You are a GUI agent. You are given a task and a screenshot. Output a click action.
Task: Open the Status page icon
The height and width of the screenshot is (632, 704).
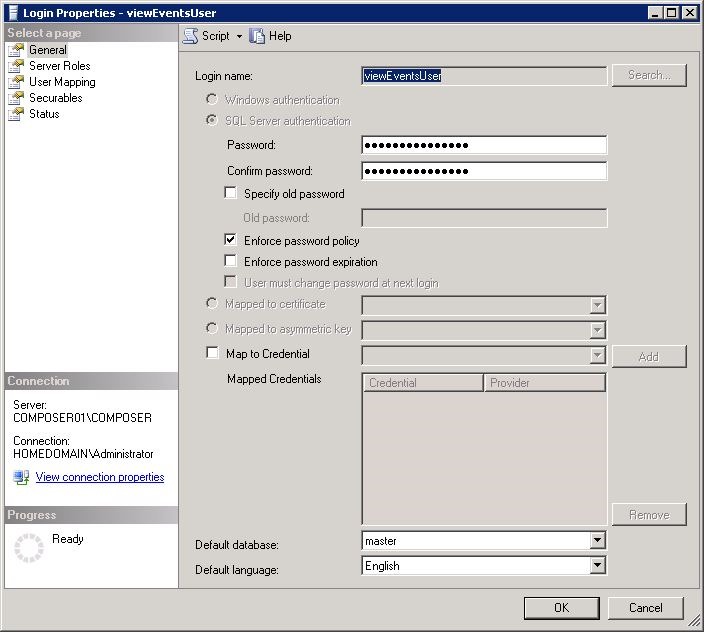click(x=16, y=114)
